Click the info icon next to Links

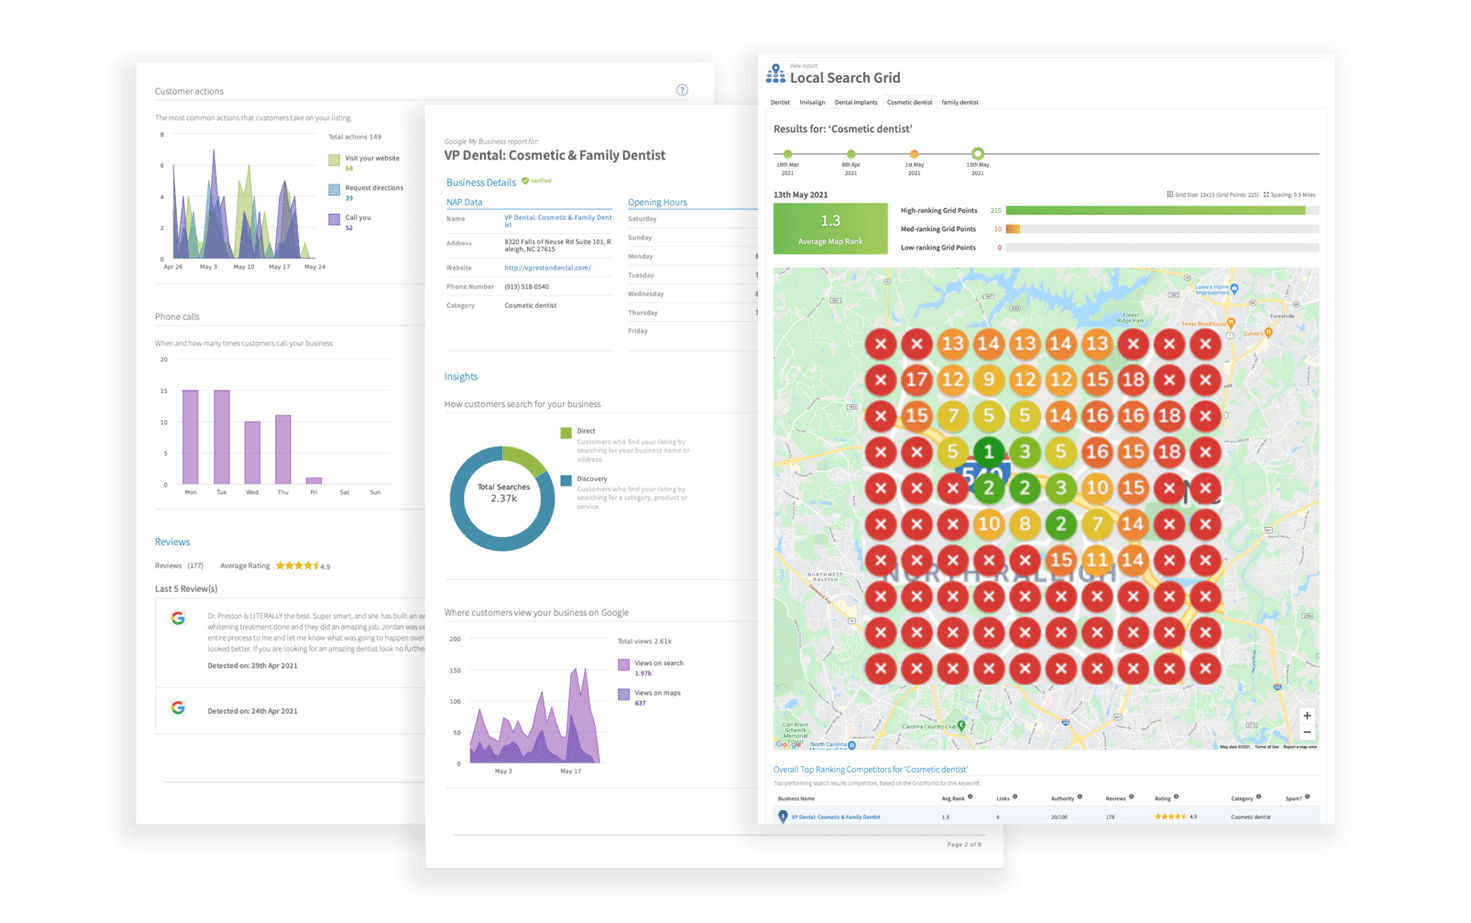point(1015,797)
